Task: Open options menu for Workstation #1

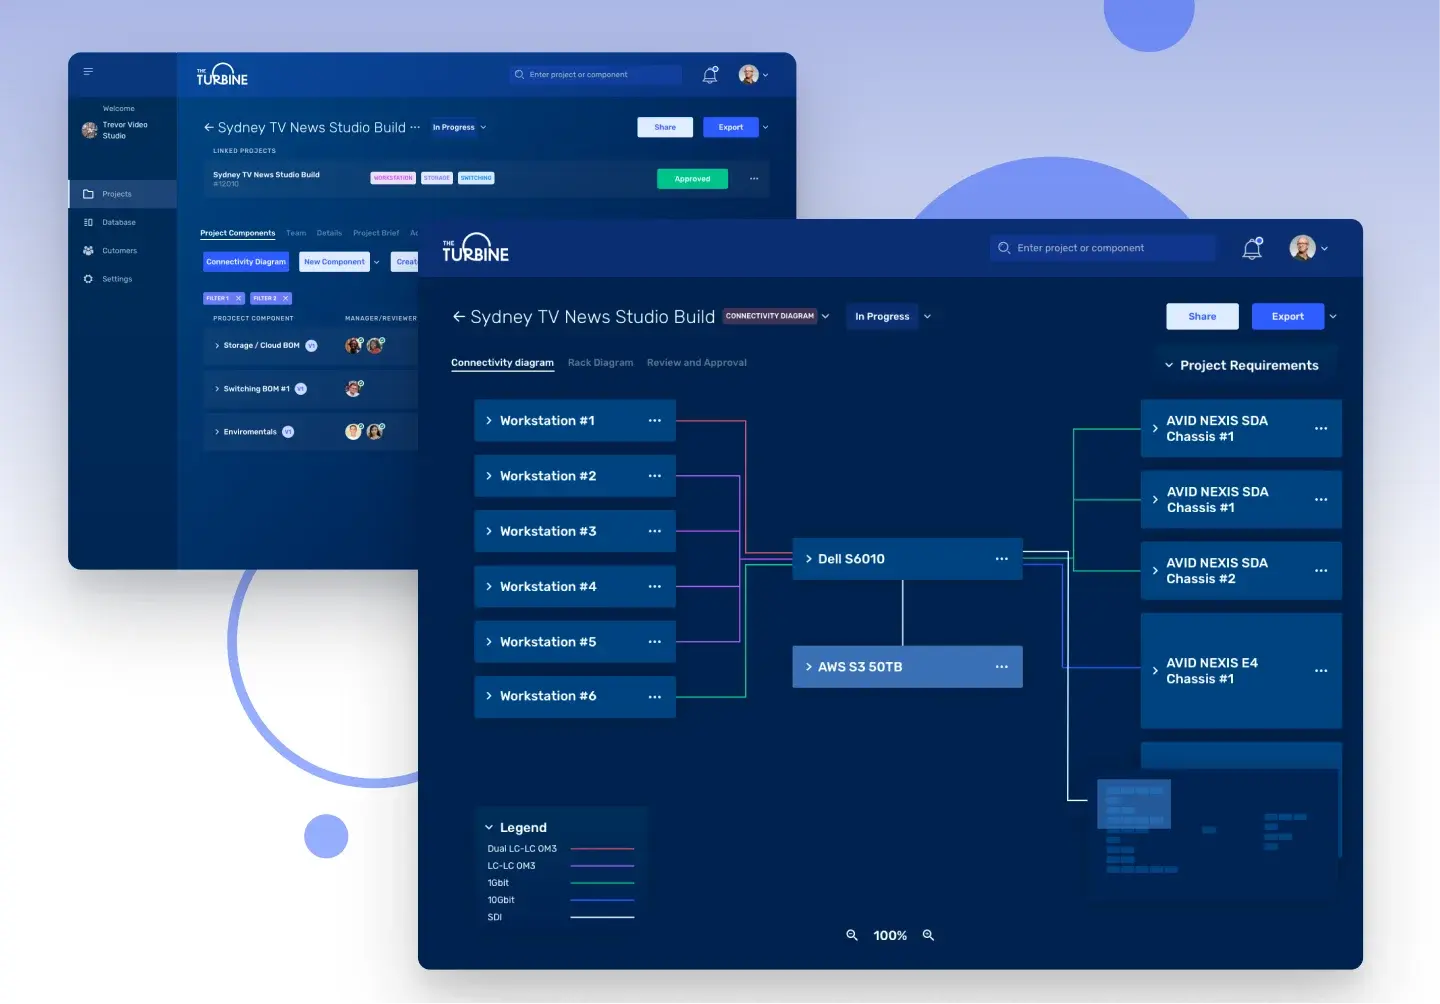Action: 655,421
